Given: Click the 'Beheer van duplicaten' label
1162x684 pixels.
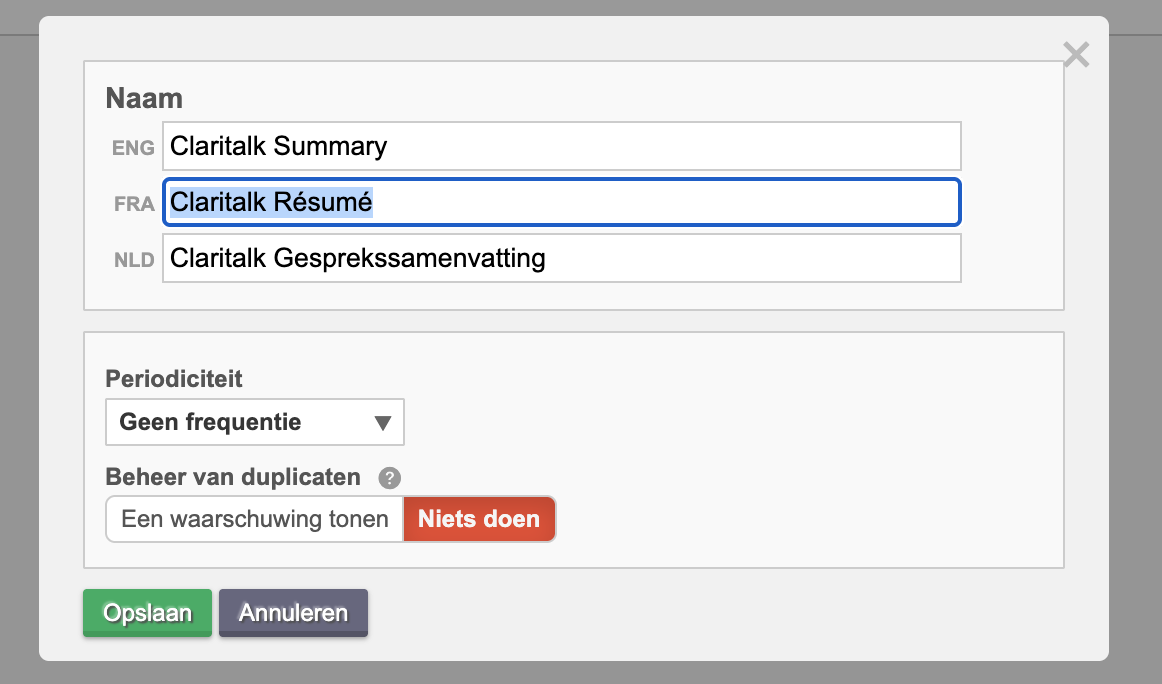Looking at the screenshot, I should coord(233,477).
